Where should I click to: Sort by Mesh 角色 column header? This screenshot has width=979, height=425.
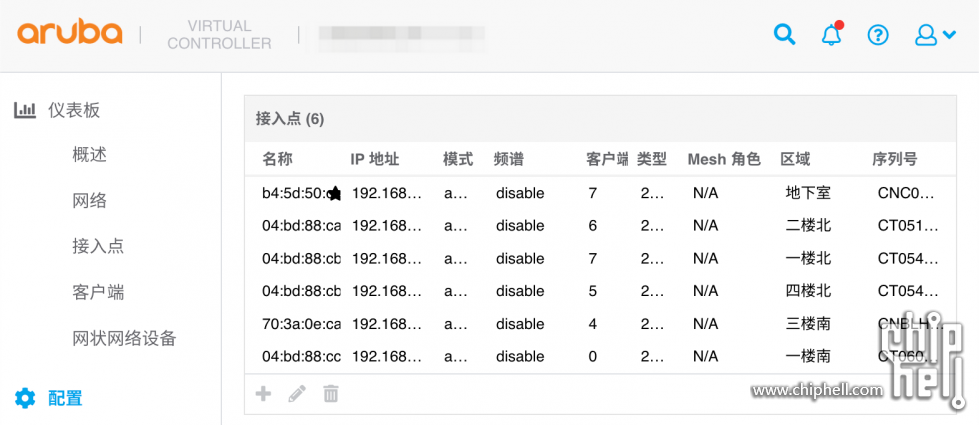coord(724,159)
